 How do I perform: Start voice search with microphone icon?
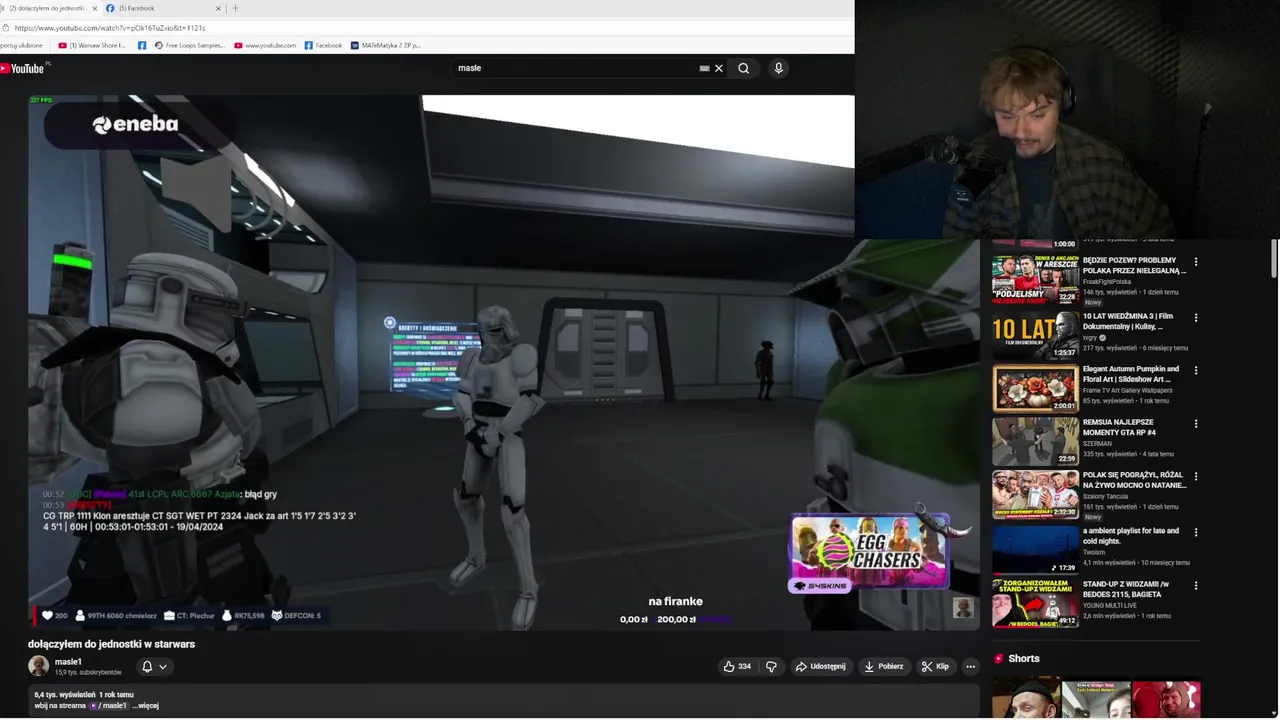click(x=778, y=68)
